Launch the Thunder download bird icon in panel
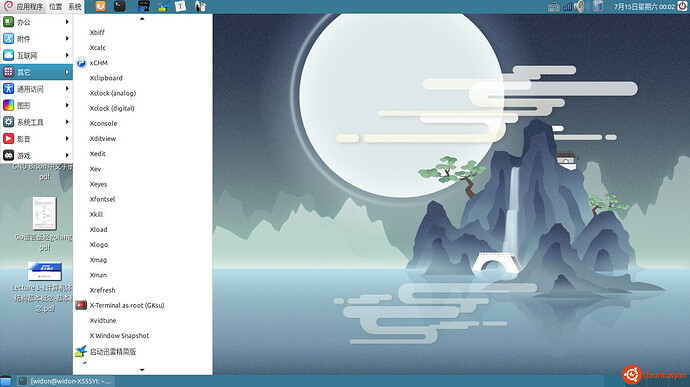The width and height of the screenshot is (690, 387). [x=163, y=6]
